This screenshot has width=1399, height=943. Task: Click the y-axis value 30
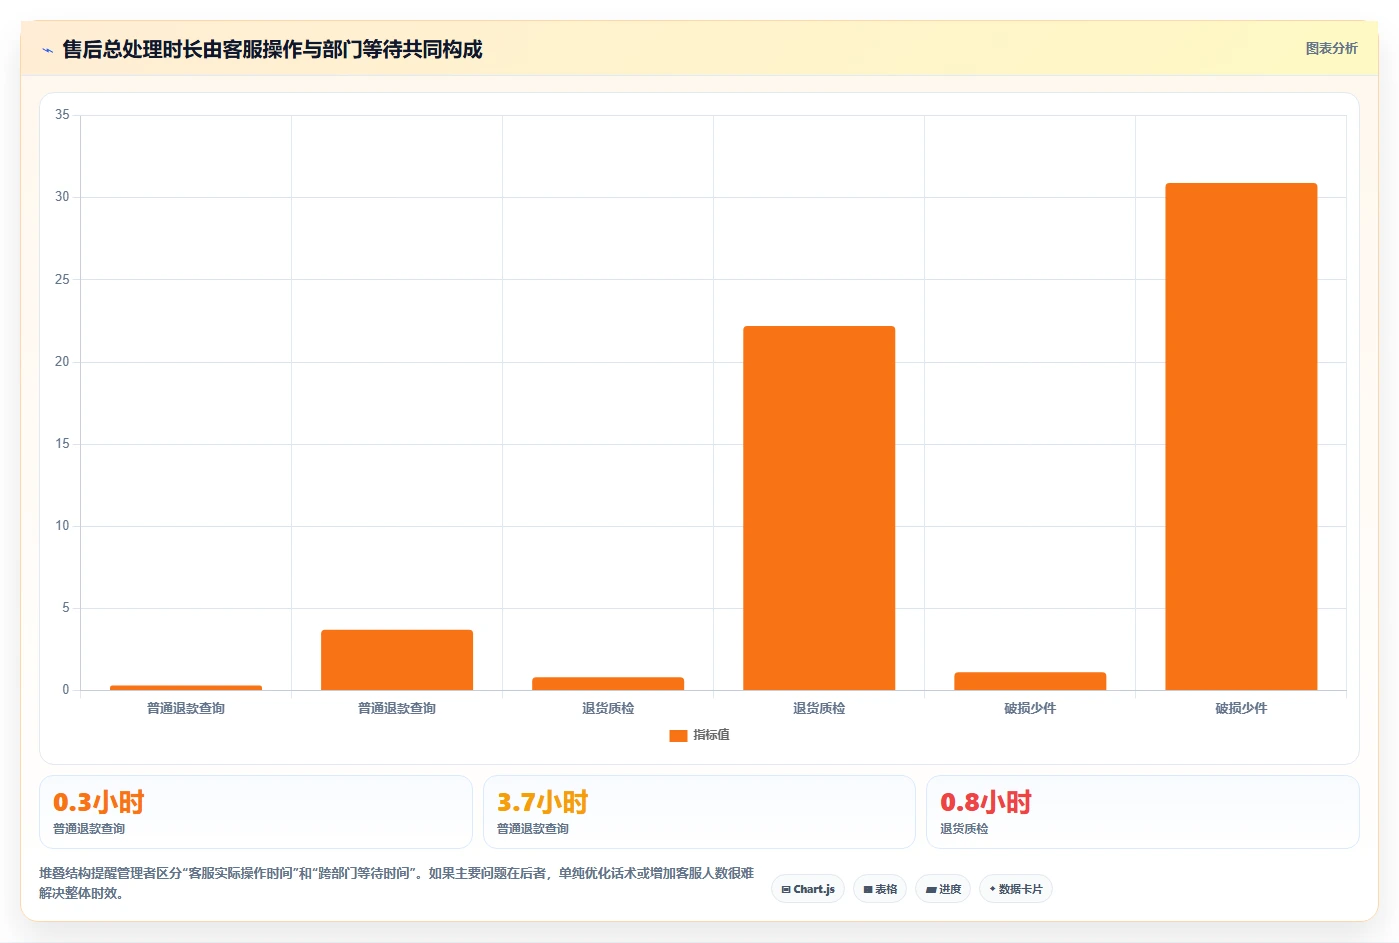tap(62, 197)
